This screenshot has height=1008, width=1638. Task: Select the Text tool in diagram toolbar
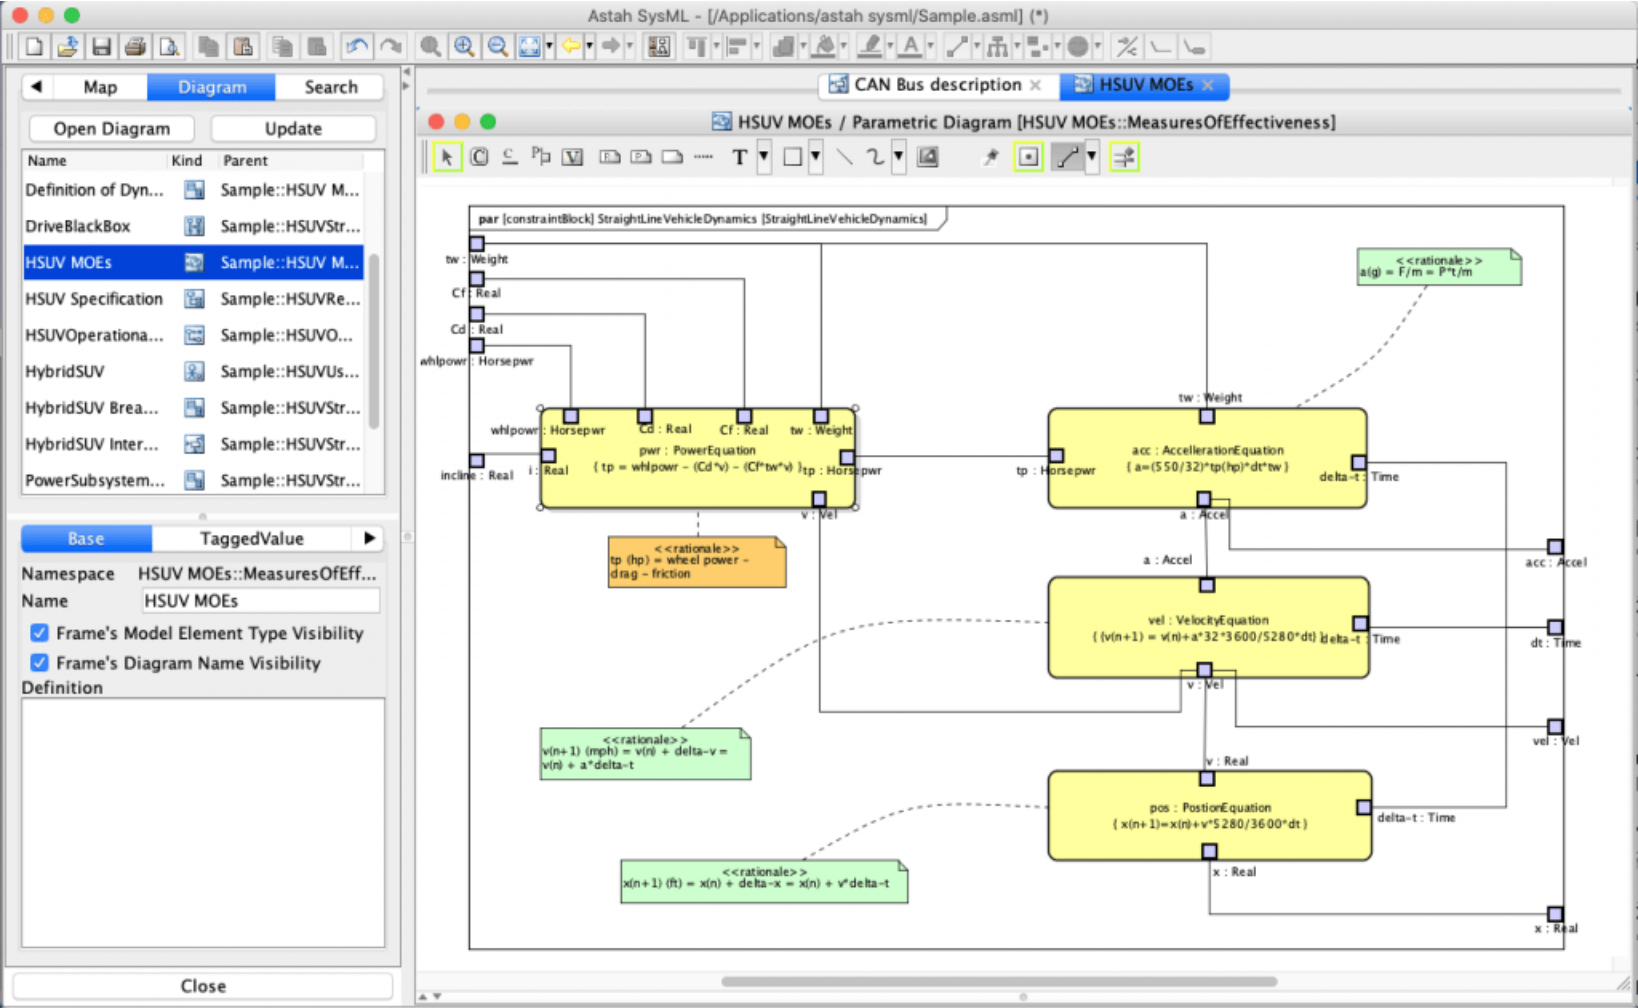[739, 157]
